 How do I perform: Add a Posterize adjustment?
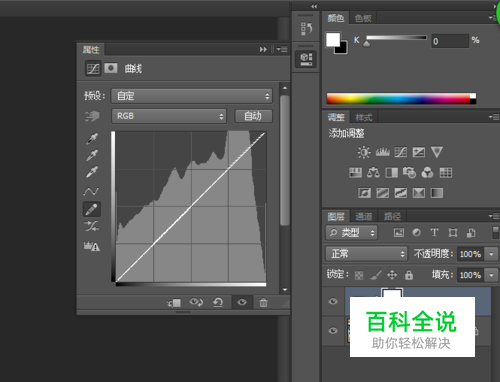(382, 193)
